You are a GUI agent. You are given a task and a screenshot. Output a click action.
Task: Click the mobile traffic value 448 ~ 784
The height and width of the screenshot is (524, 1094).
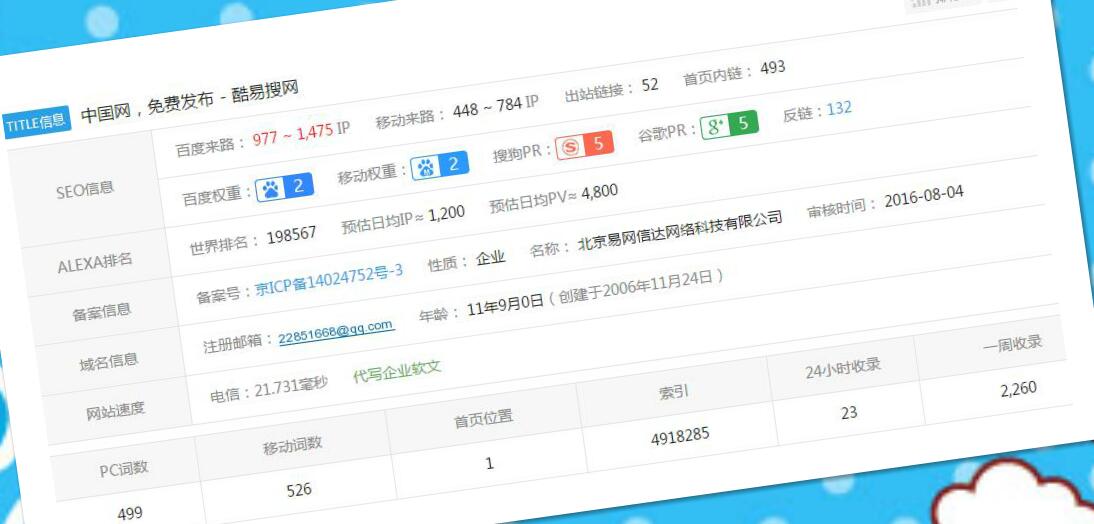tap(486, 107)
